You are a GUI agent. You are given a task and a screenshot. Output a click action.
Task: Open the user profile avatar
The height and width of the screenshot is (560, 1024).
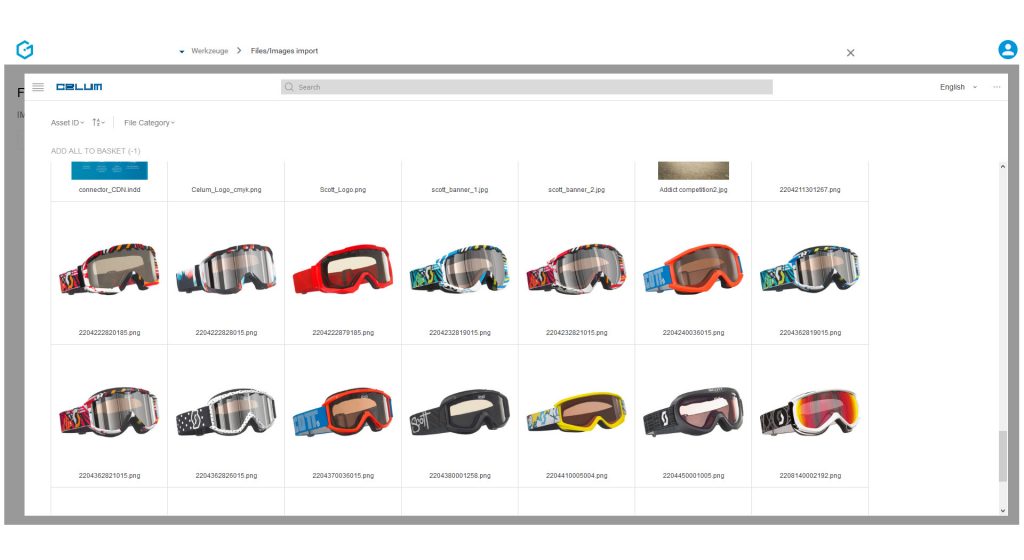pos(1007,49)
